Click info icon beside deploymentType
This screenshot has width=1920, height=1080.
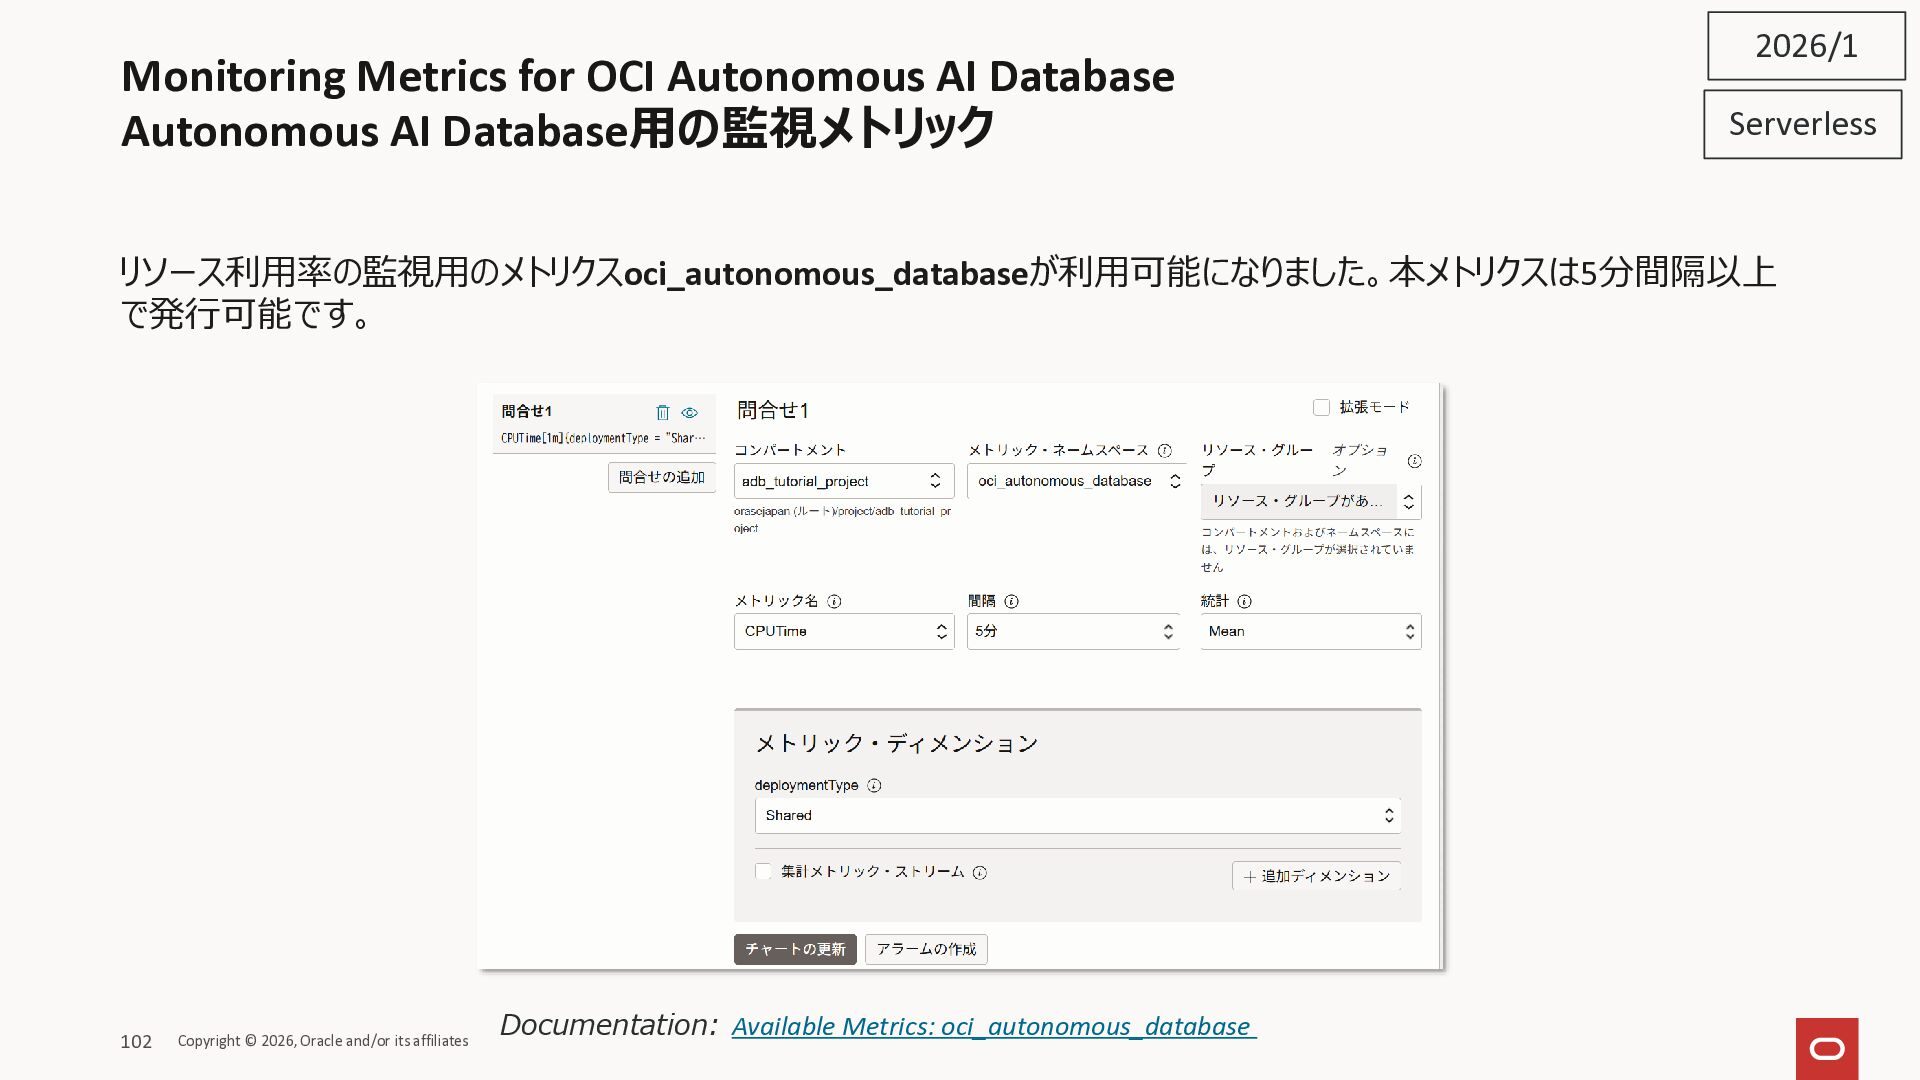coord(874,786)
